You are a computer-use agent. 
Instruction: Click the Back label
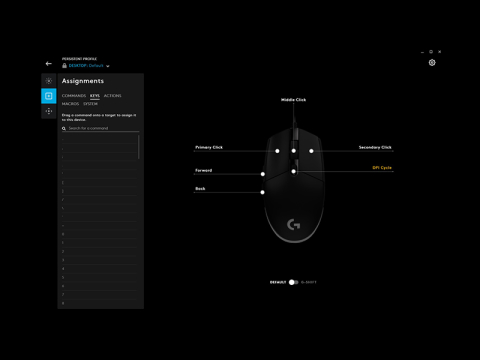tap(200, 189)
